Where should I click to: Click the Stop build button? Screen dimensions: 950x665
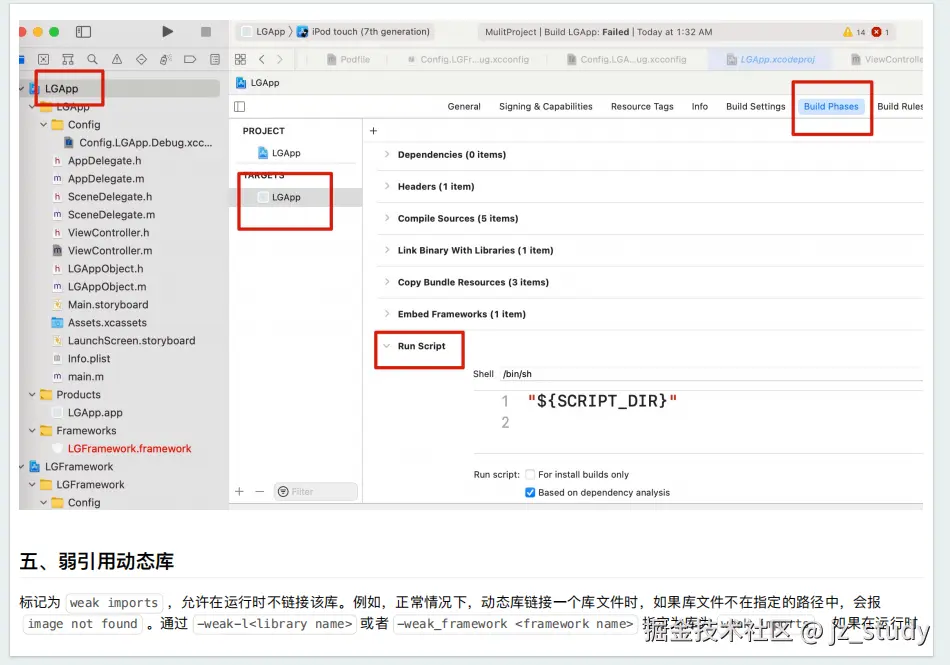206,31
